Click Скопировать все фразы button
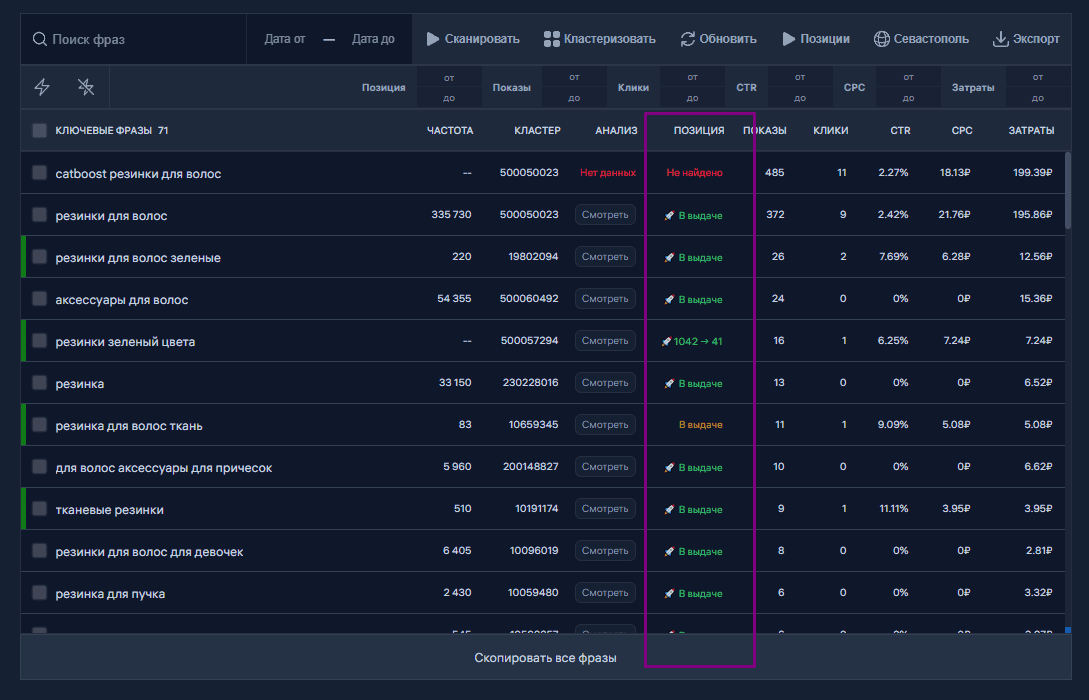This screenshot has height=700, width=1089. [x=545, y=658]
